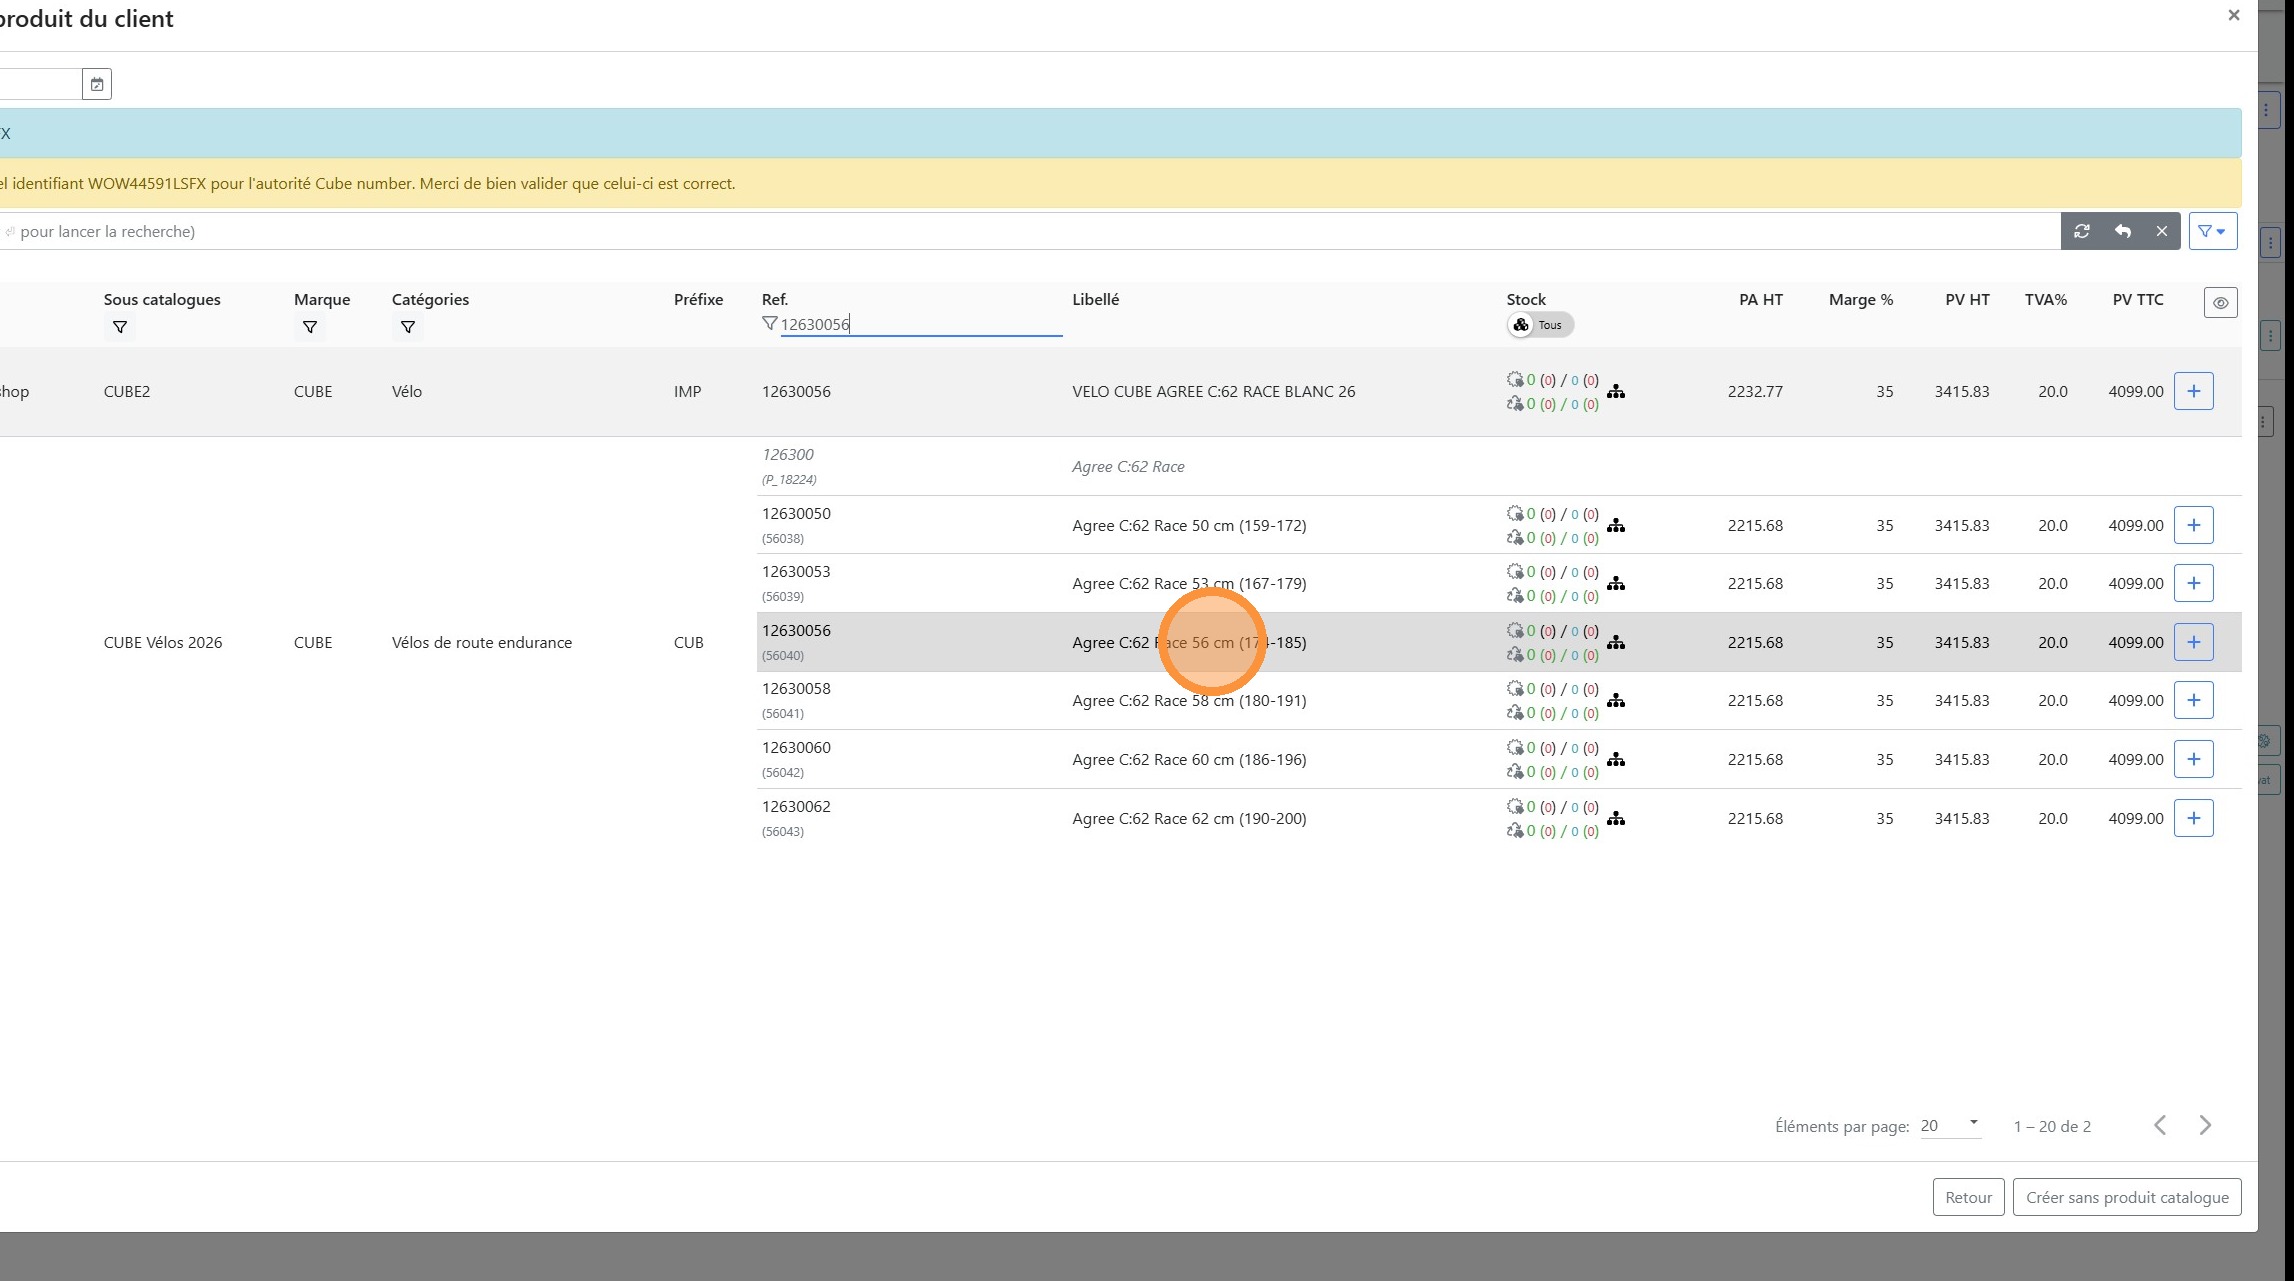This screenshot has height=1281, width=2294.
Task: Click the refresh search icon
Action: (x=2082, y=231)
